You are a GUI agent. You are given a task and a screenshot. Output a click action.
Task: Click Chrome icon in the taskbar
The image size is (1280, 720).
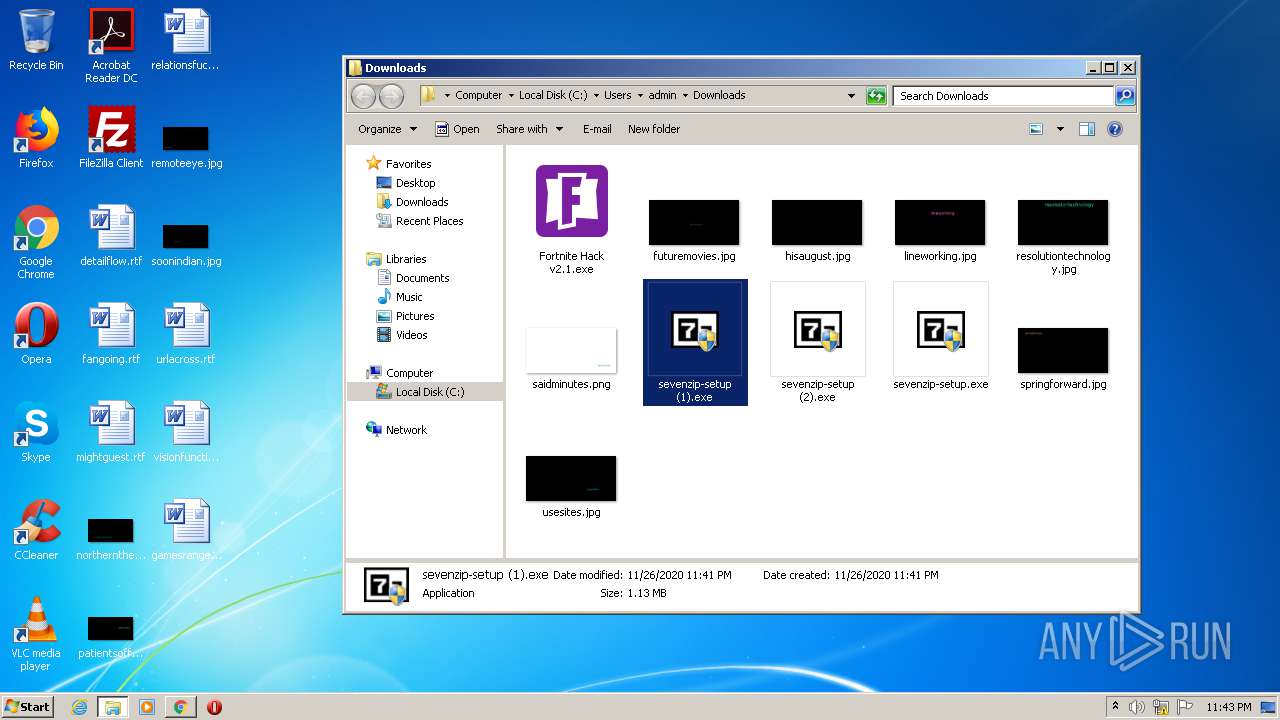(180, 707)
